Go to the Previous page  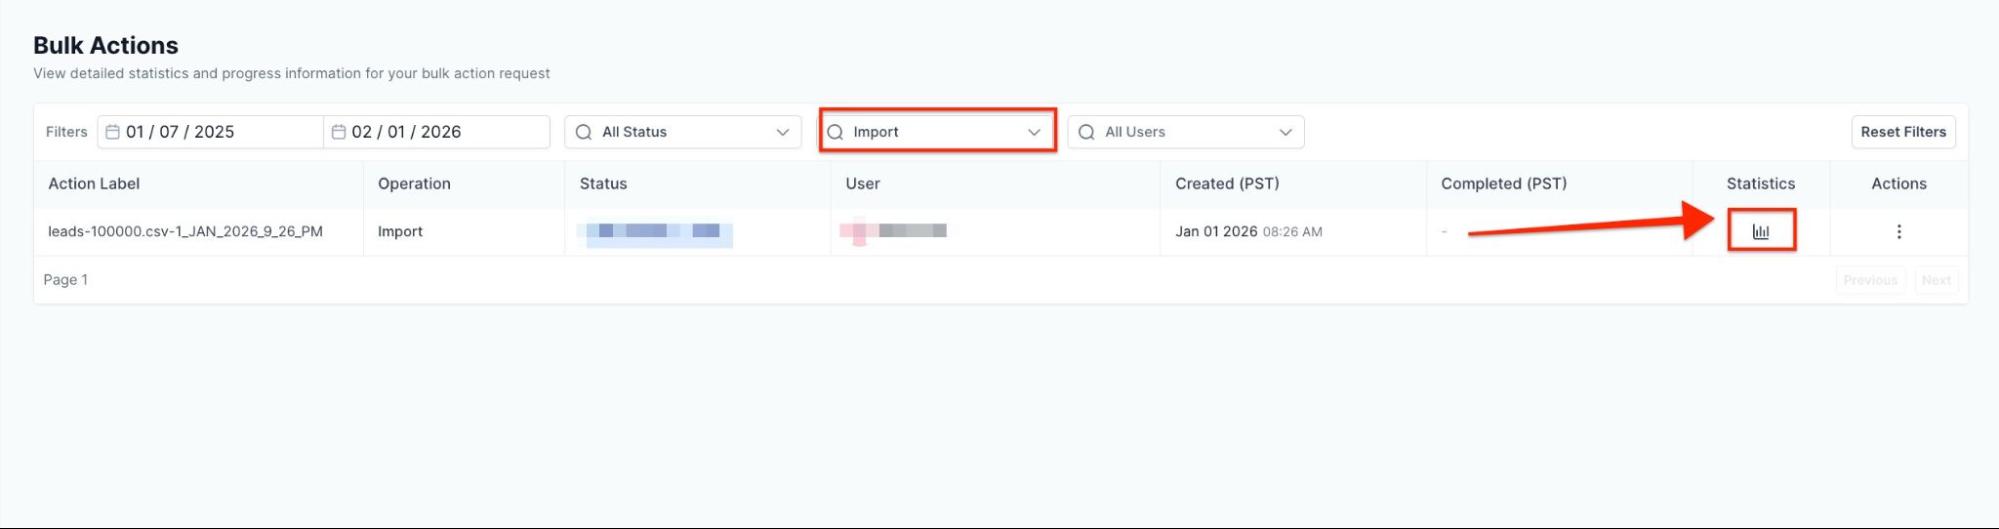pos(1870,280)
